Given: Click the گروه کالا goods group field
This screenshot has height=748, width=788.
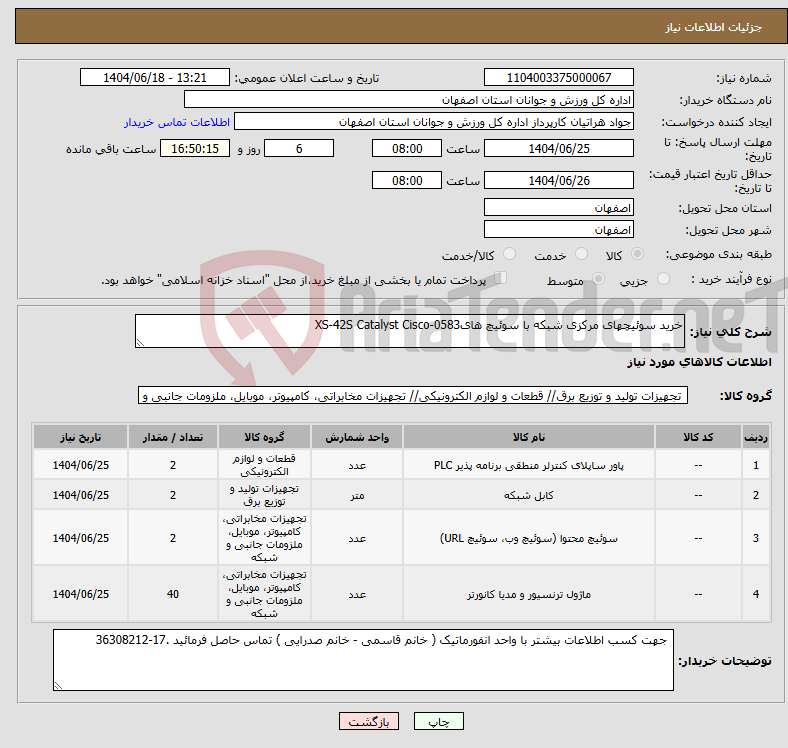Looking at the screenshot, I should point(413,396).
